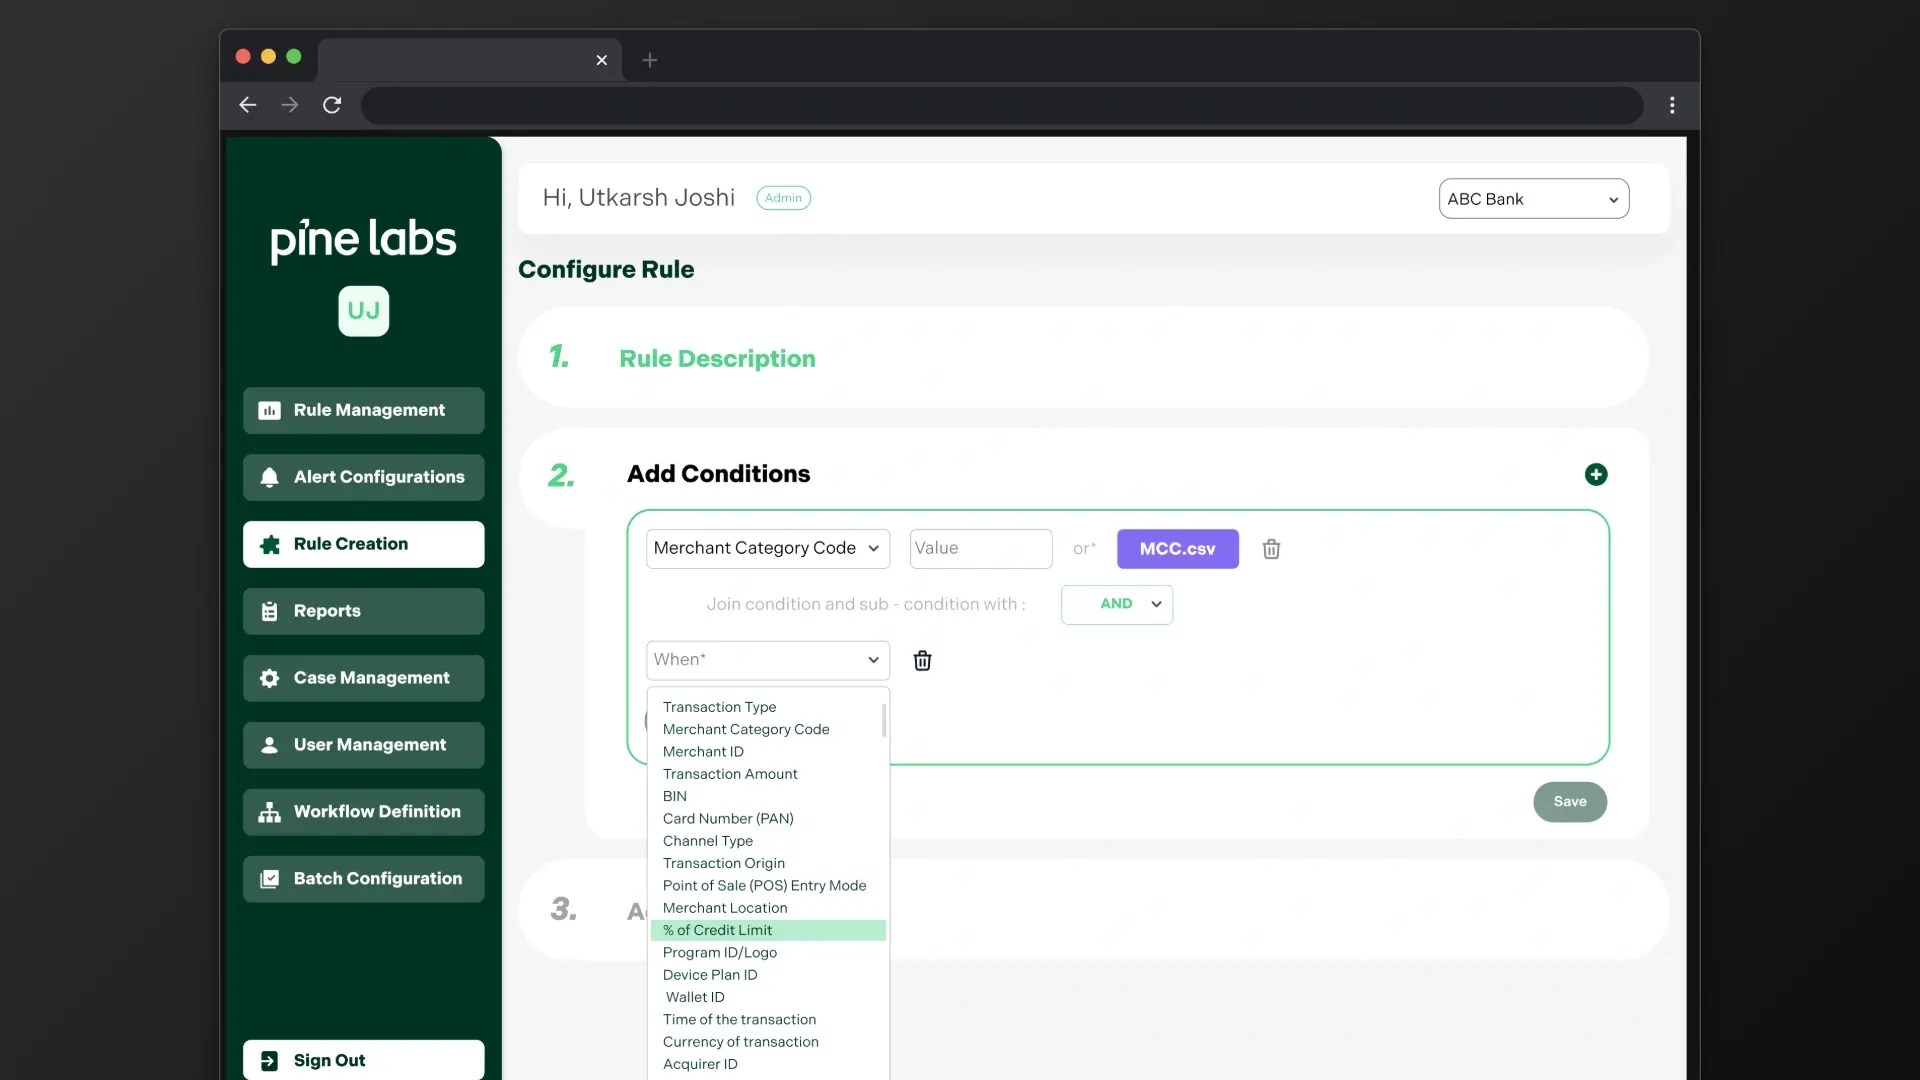Open a new browser tab
1920x1080 pixels.
coord(650,60)
